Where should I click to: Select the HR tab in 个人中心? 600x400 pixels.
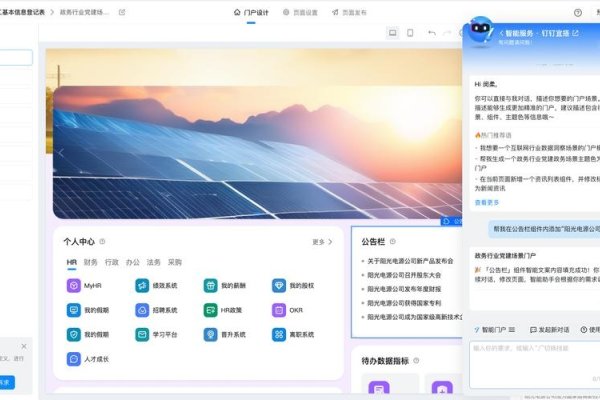click(72, 263)
